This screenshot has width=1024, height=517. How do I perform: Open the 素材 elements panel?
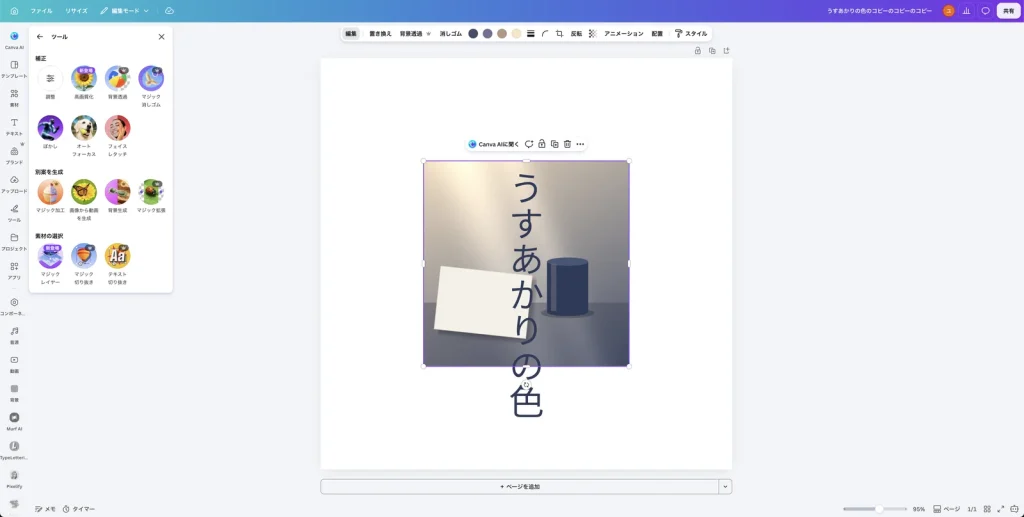14,97
